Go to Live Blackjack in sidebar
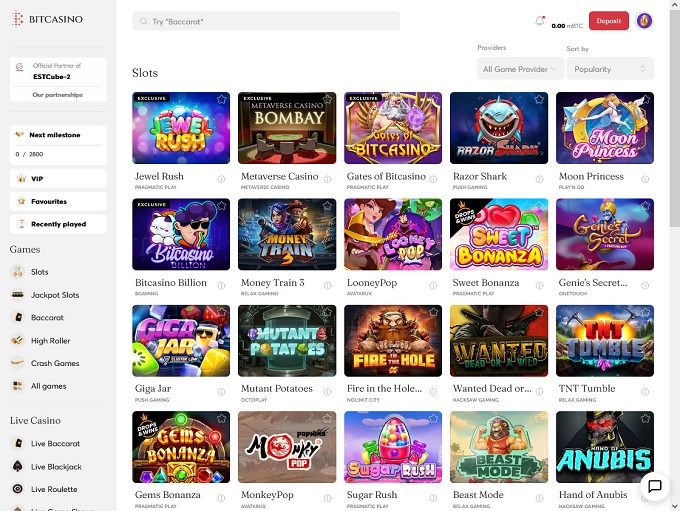This screenshot has height=511, width=680. coord(58,466)
